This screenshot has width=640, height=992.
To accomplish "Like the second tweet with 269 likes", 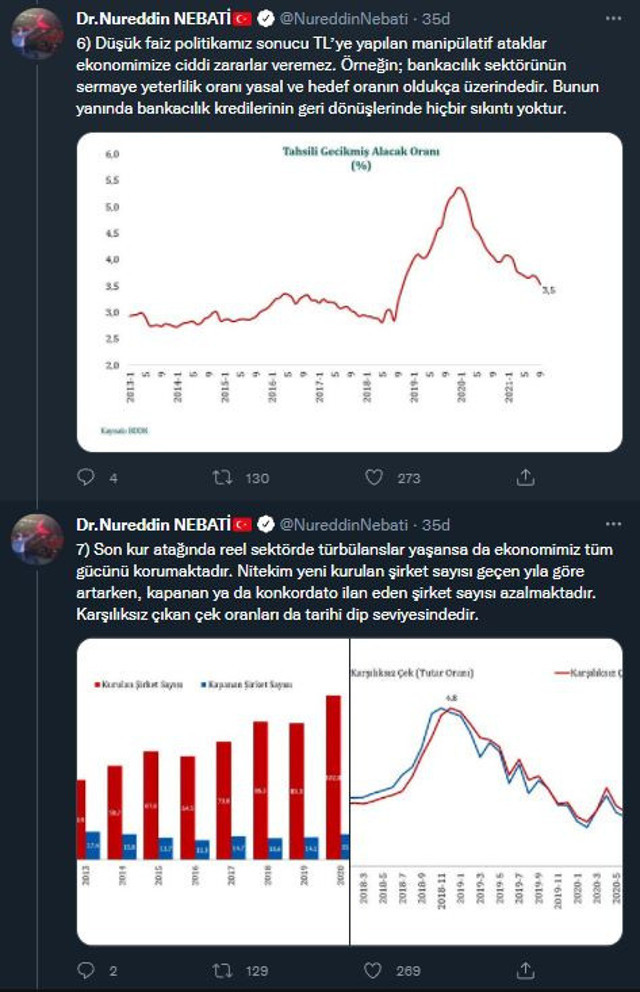I will click(374, 970).
